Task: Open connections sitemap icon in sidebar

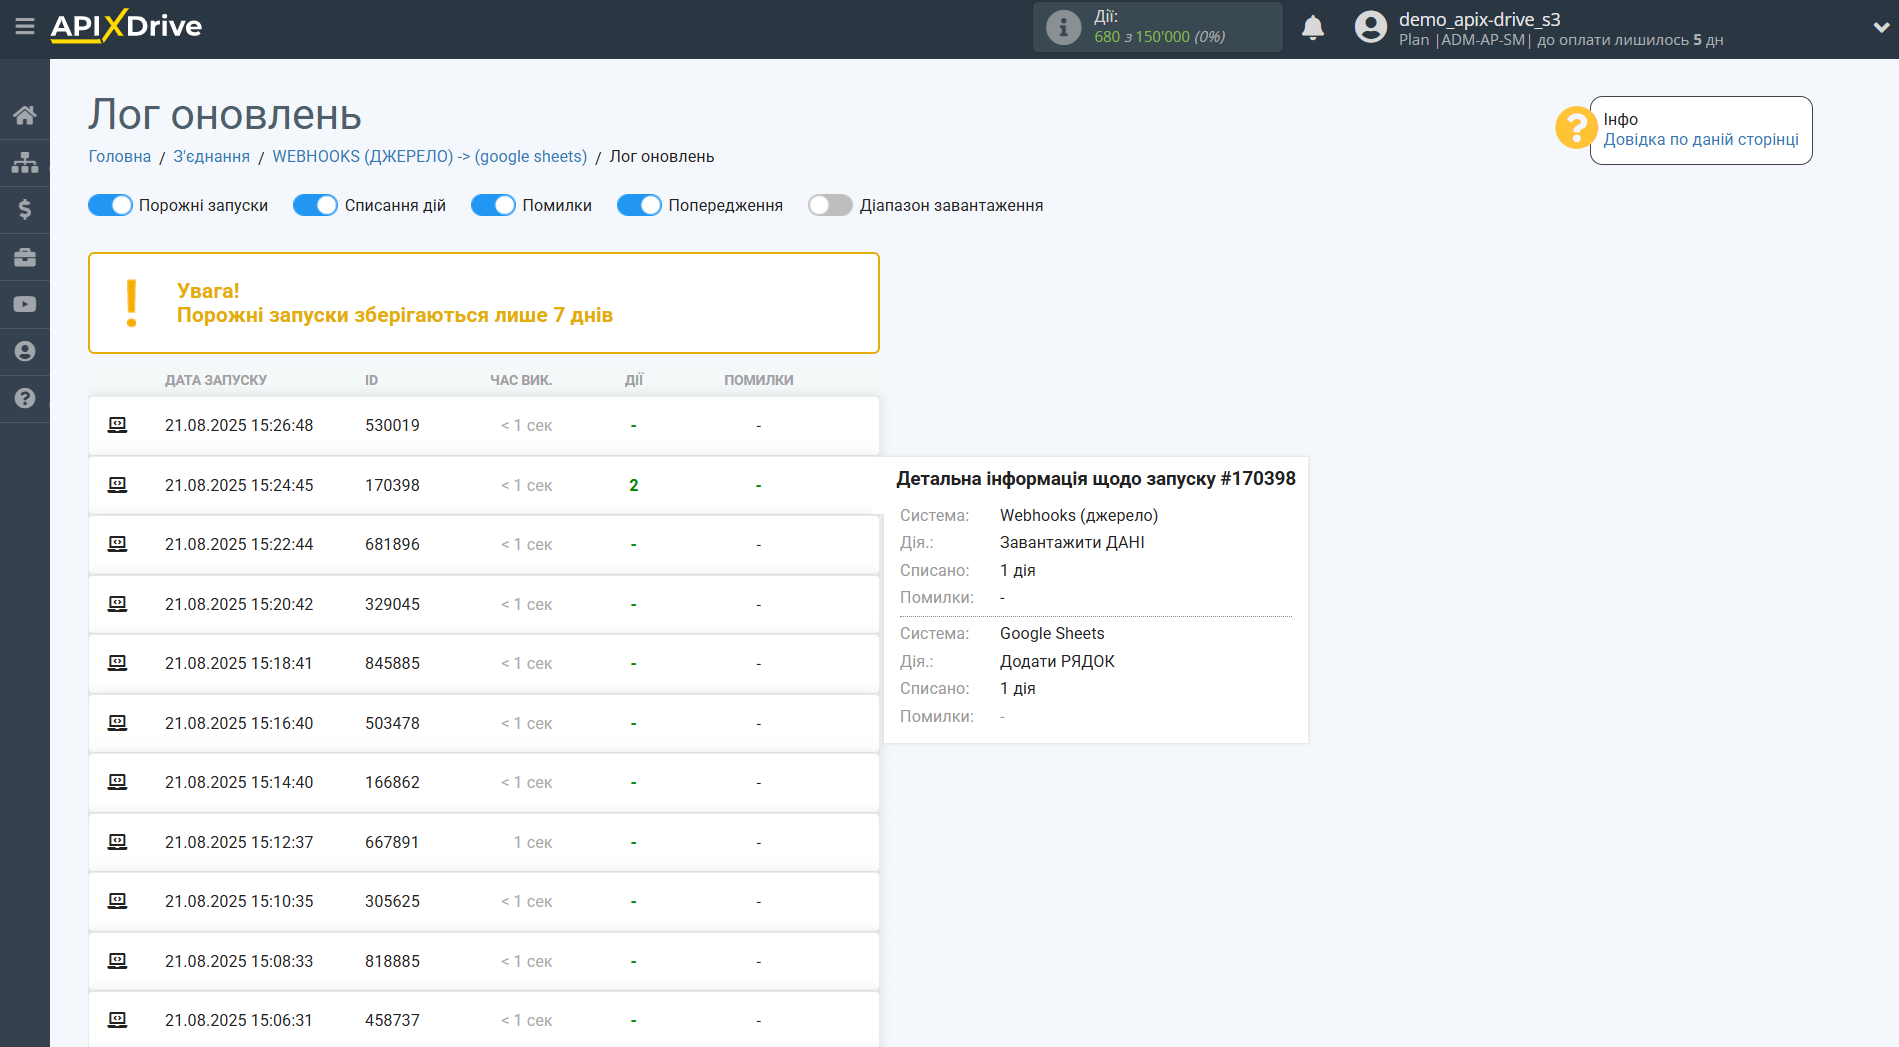Action: (x=25, y=162)
